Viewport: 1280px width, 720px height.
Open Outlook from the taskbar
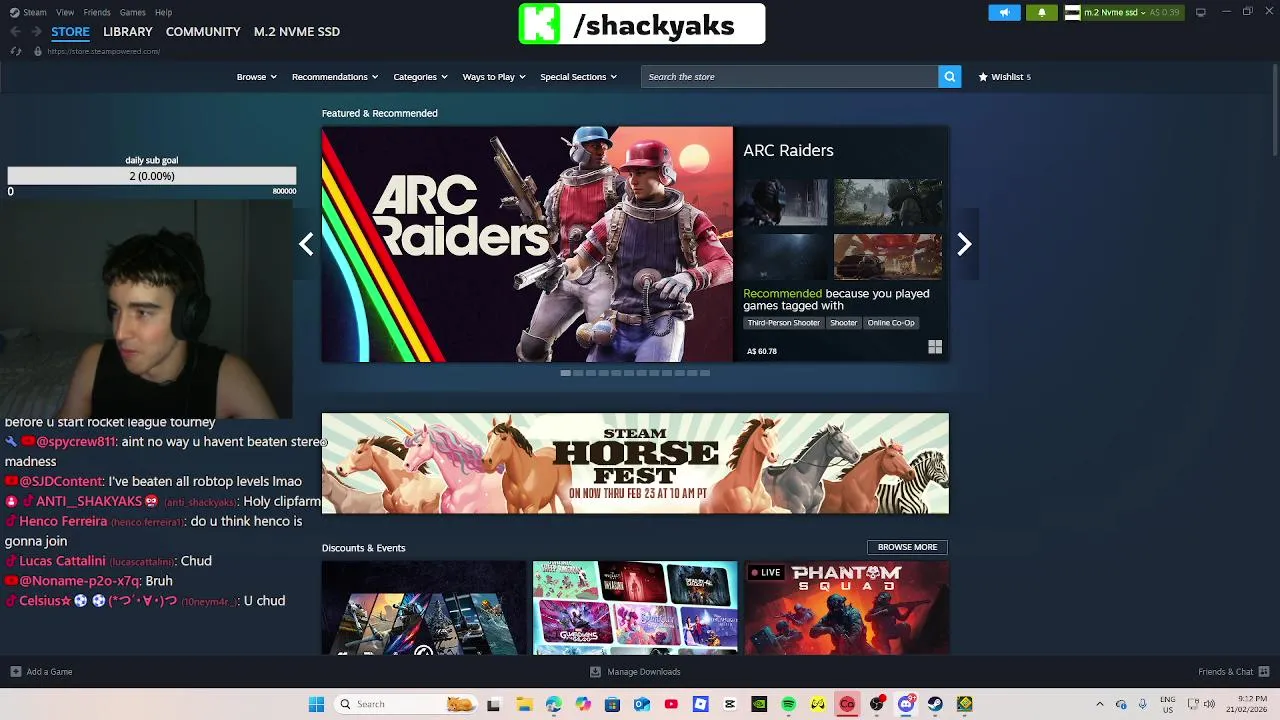[641, 704]
